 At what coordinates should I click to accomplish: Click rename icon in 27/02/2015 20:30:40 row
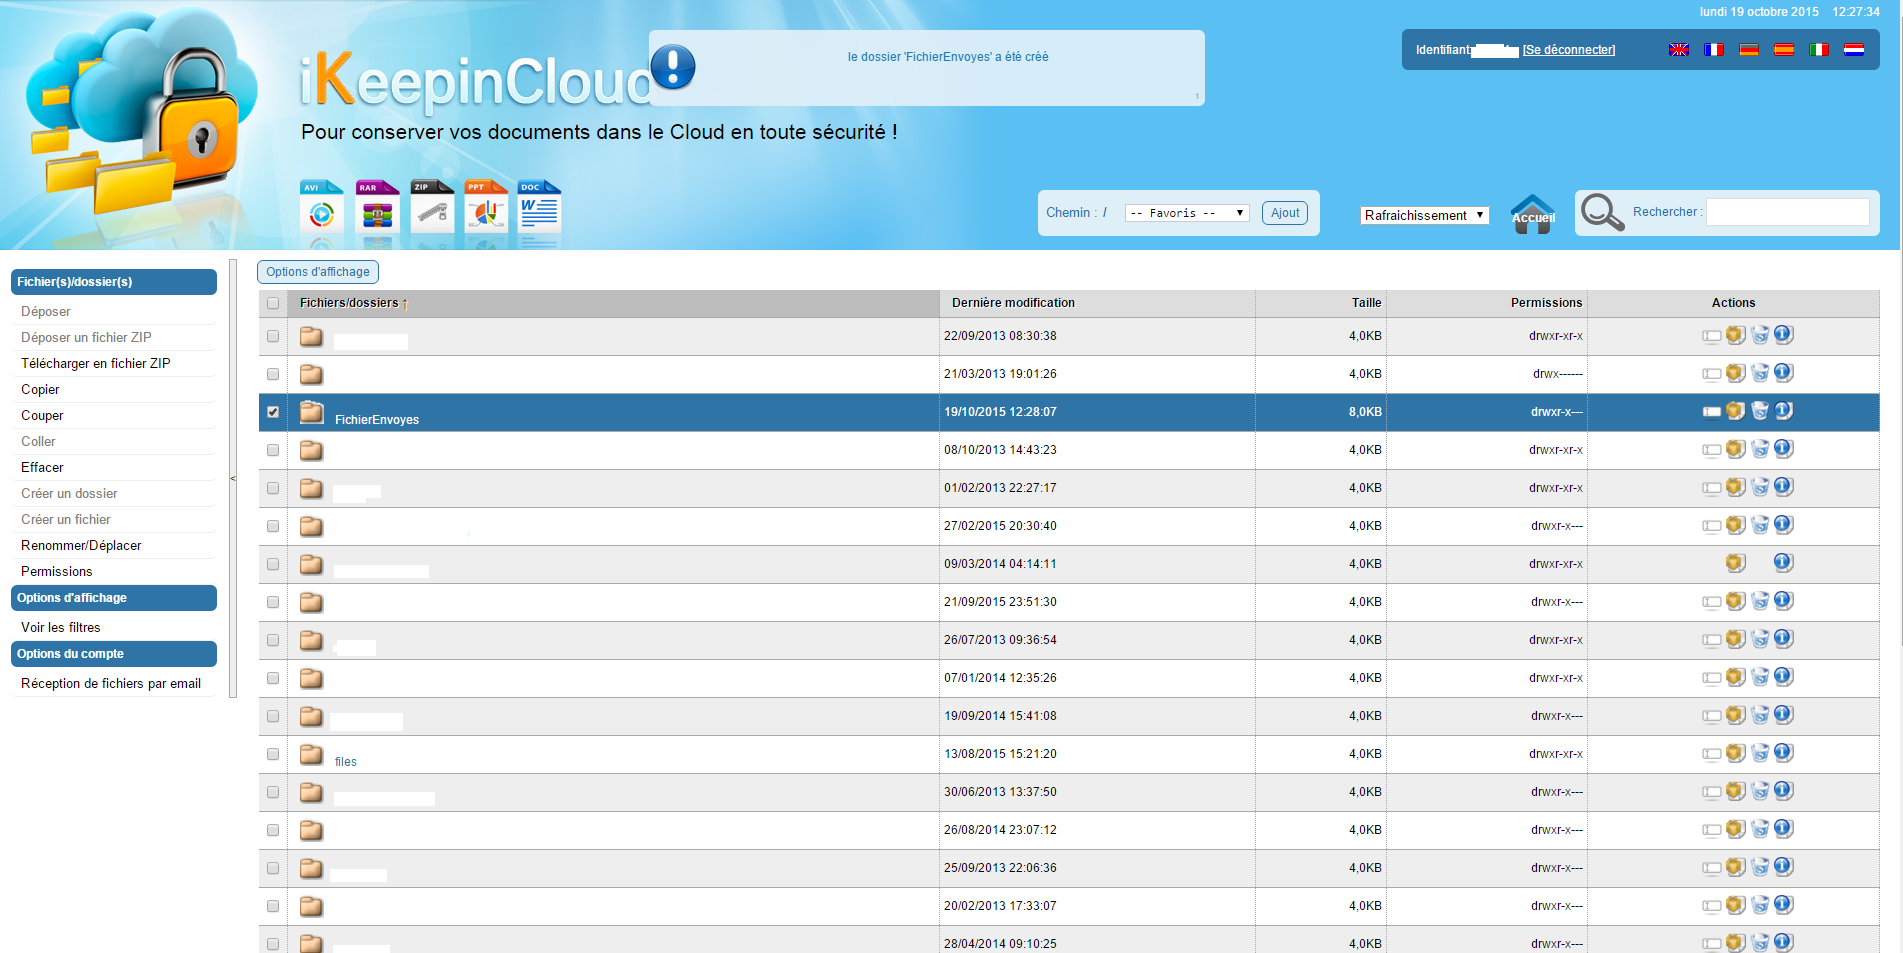[1712, 526]
